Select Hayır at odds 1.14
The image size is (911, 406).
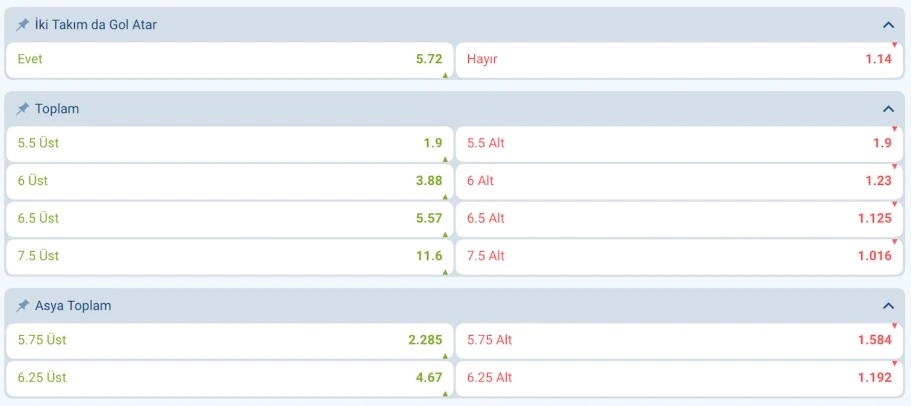coord(679,60)
